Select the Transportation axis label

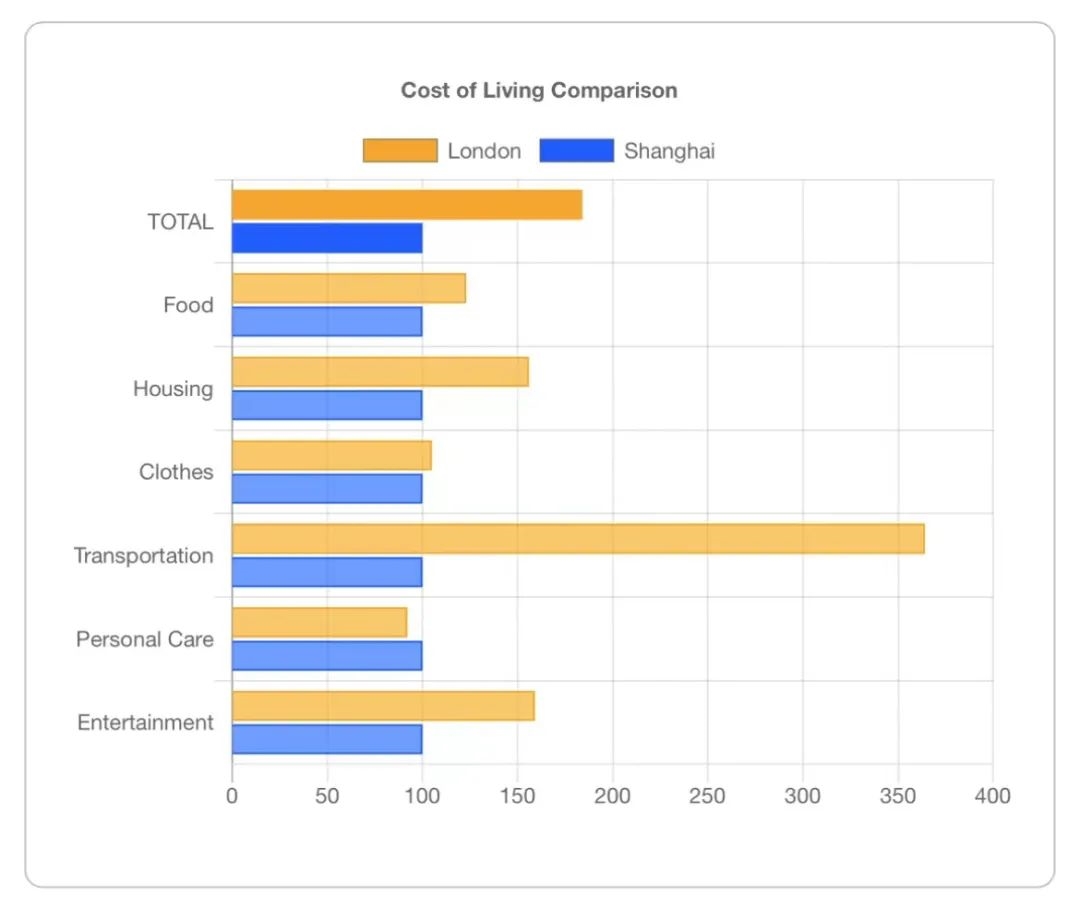point(143,555)
